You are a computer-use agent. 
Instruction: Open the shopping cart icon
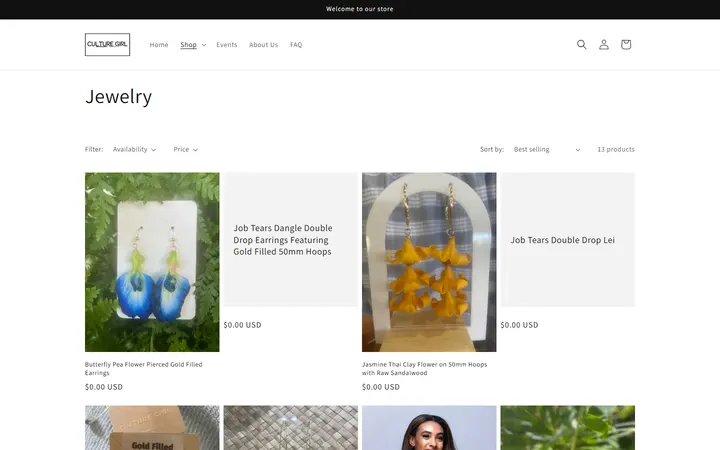626,45
